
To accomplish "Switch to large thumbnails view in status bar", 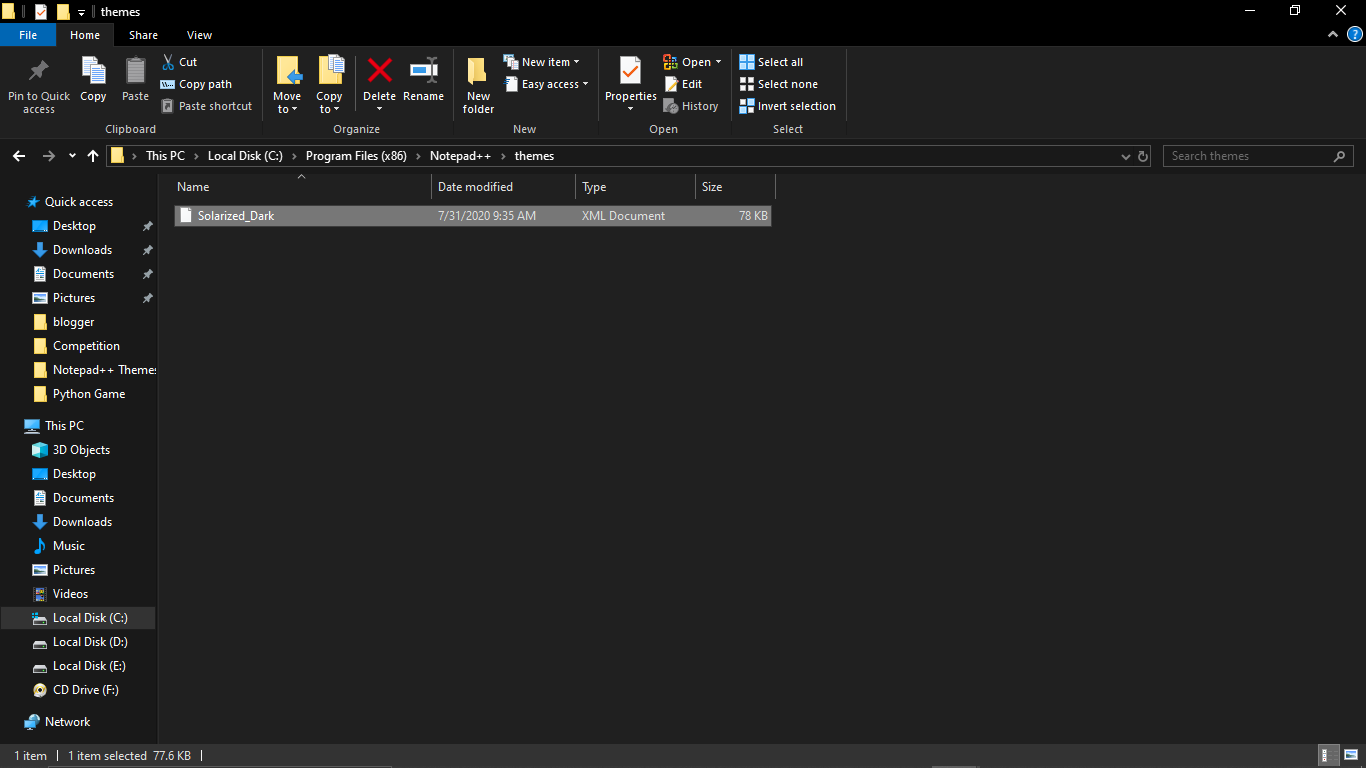I will (1350, 755).
